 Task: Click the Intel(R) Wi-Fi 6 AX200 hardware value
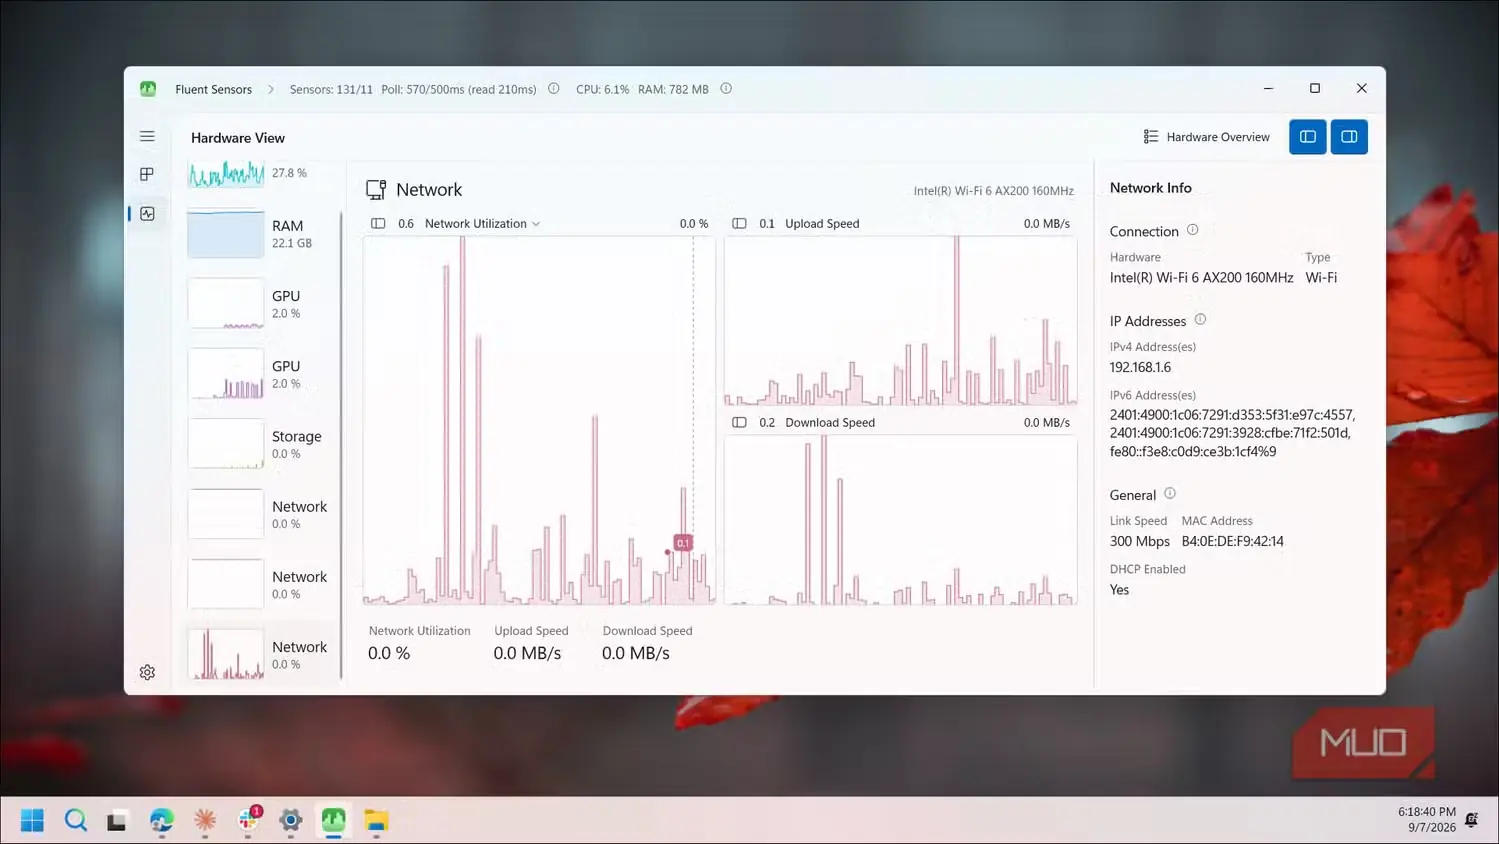1201,278
